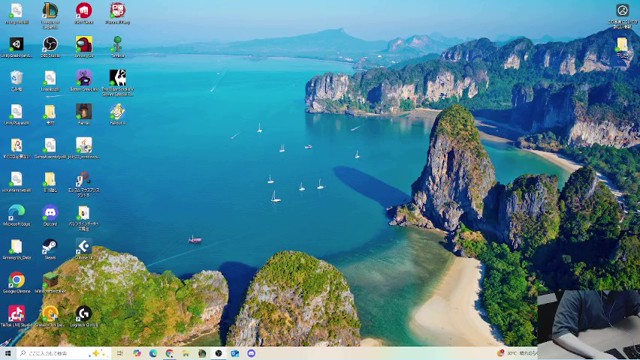Select the Recycle Bin icon
The width and height of the screenshot is (640, 360).
pyautogui.click(x=16, y=78)
